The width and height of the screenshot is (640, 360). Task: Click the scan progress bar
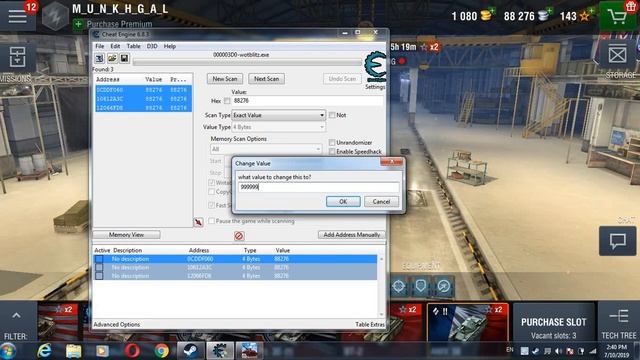247,62
